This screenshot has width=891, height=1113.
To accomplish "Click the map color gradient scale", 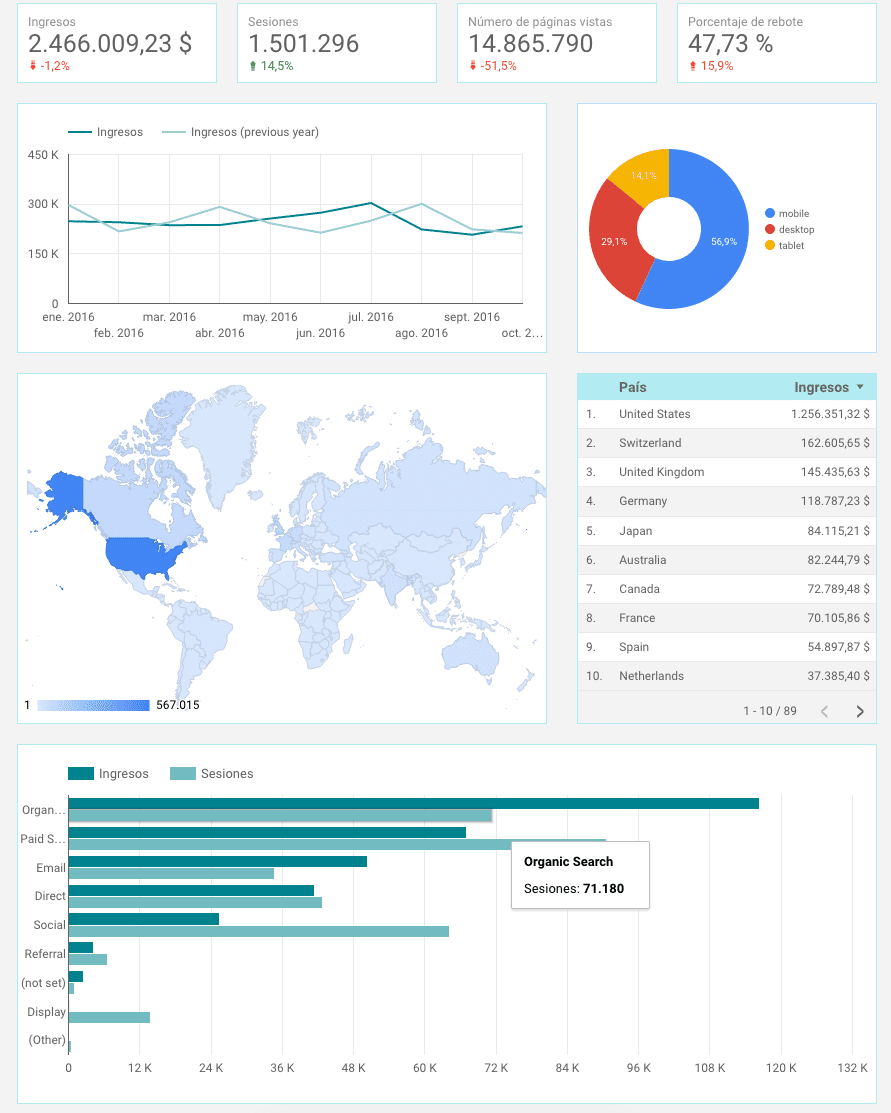I will [x=92, y=705].
